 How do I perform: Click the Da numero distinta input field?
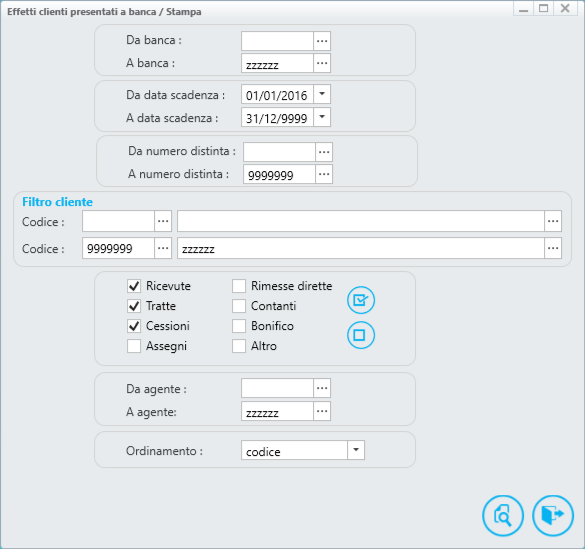pos(279,152)
